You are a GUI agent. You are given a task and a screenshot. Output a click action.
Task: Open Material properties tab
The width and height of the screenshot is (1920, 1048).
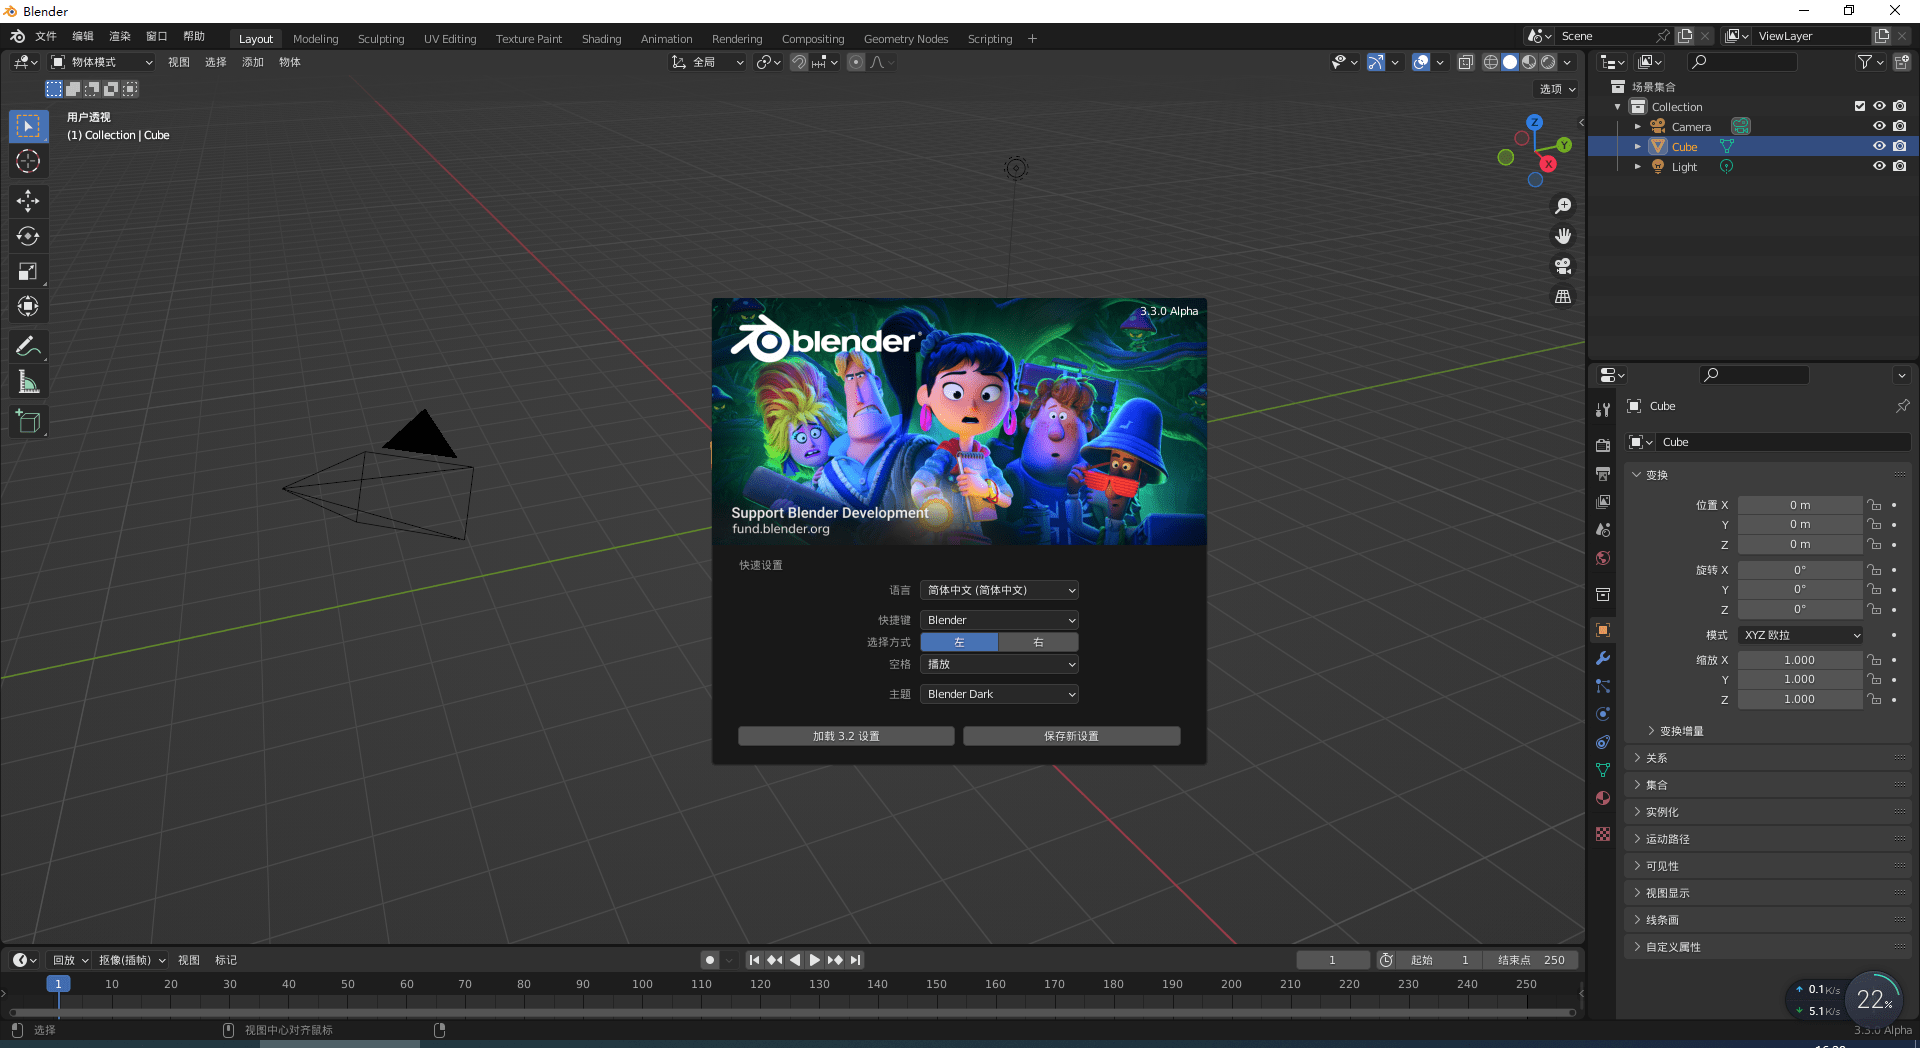coord(1603,798)
